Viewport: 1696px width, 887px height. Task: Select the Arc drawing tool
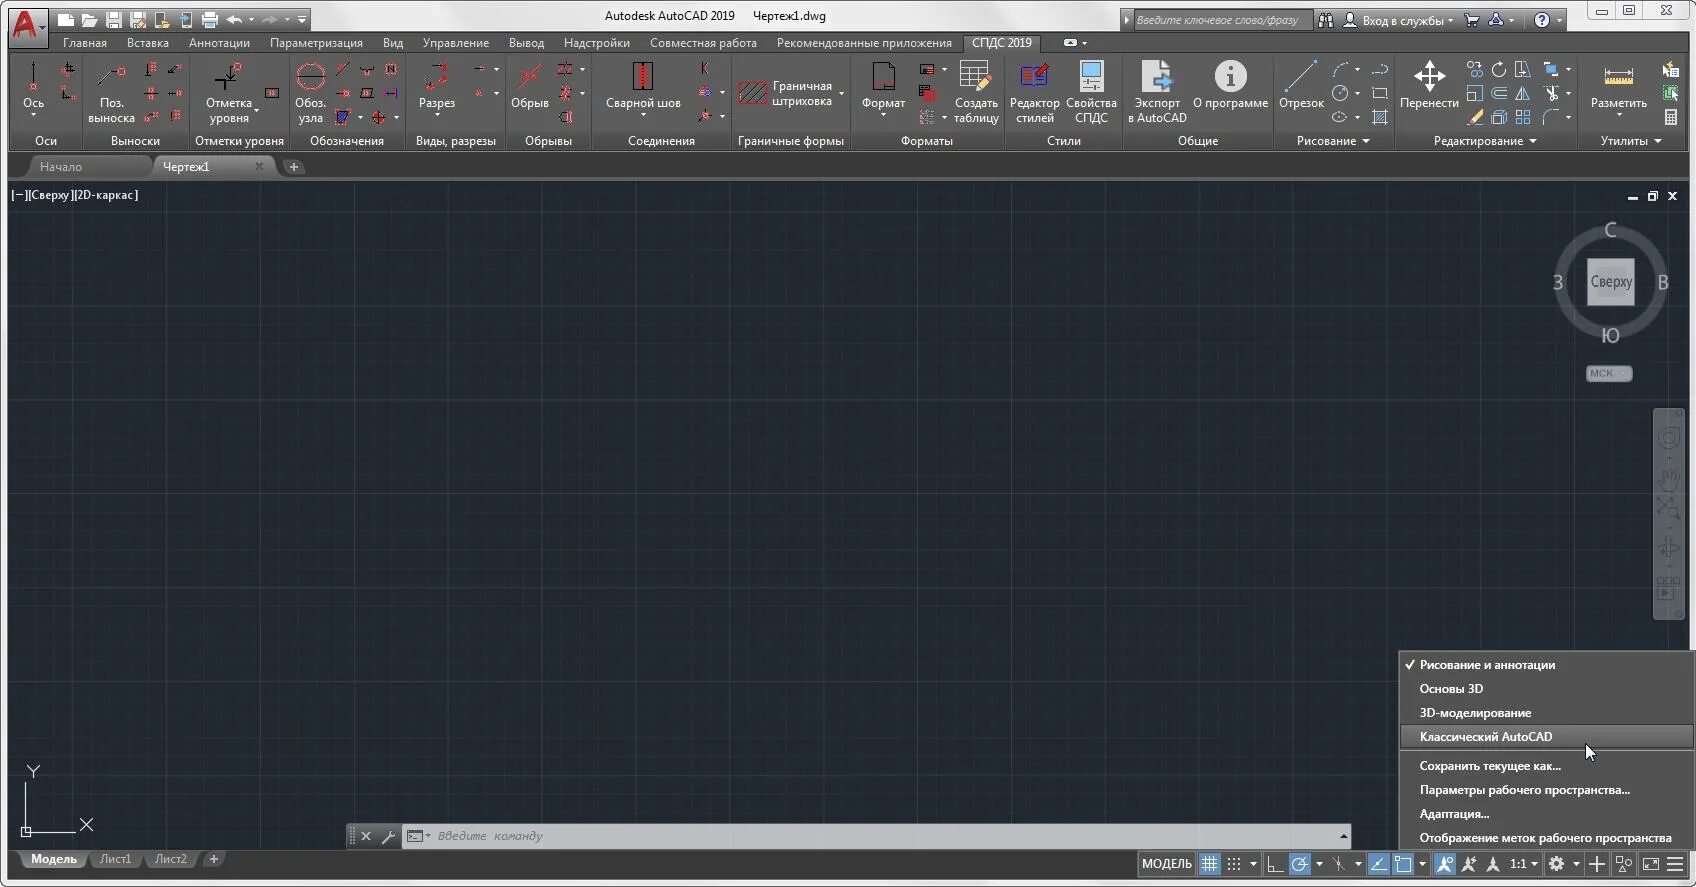coord(1340,69)
